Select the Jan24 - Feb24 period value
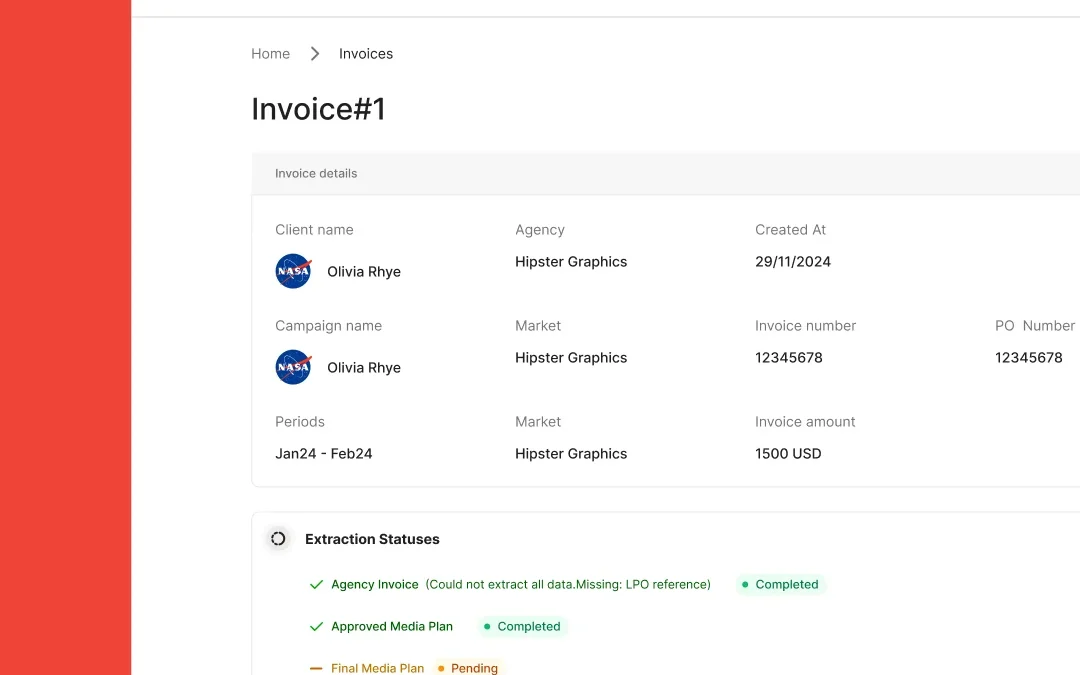1080x675 pixels. [324, 453]
